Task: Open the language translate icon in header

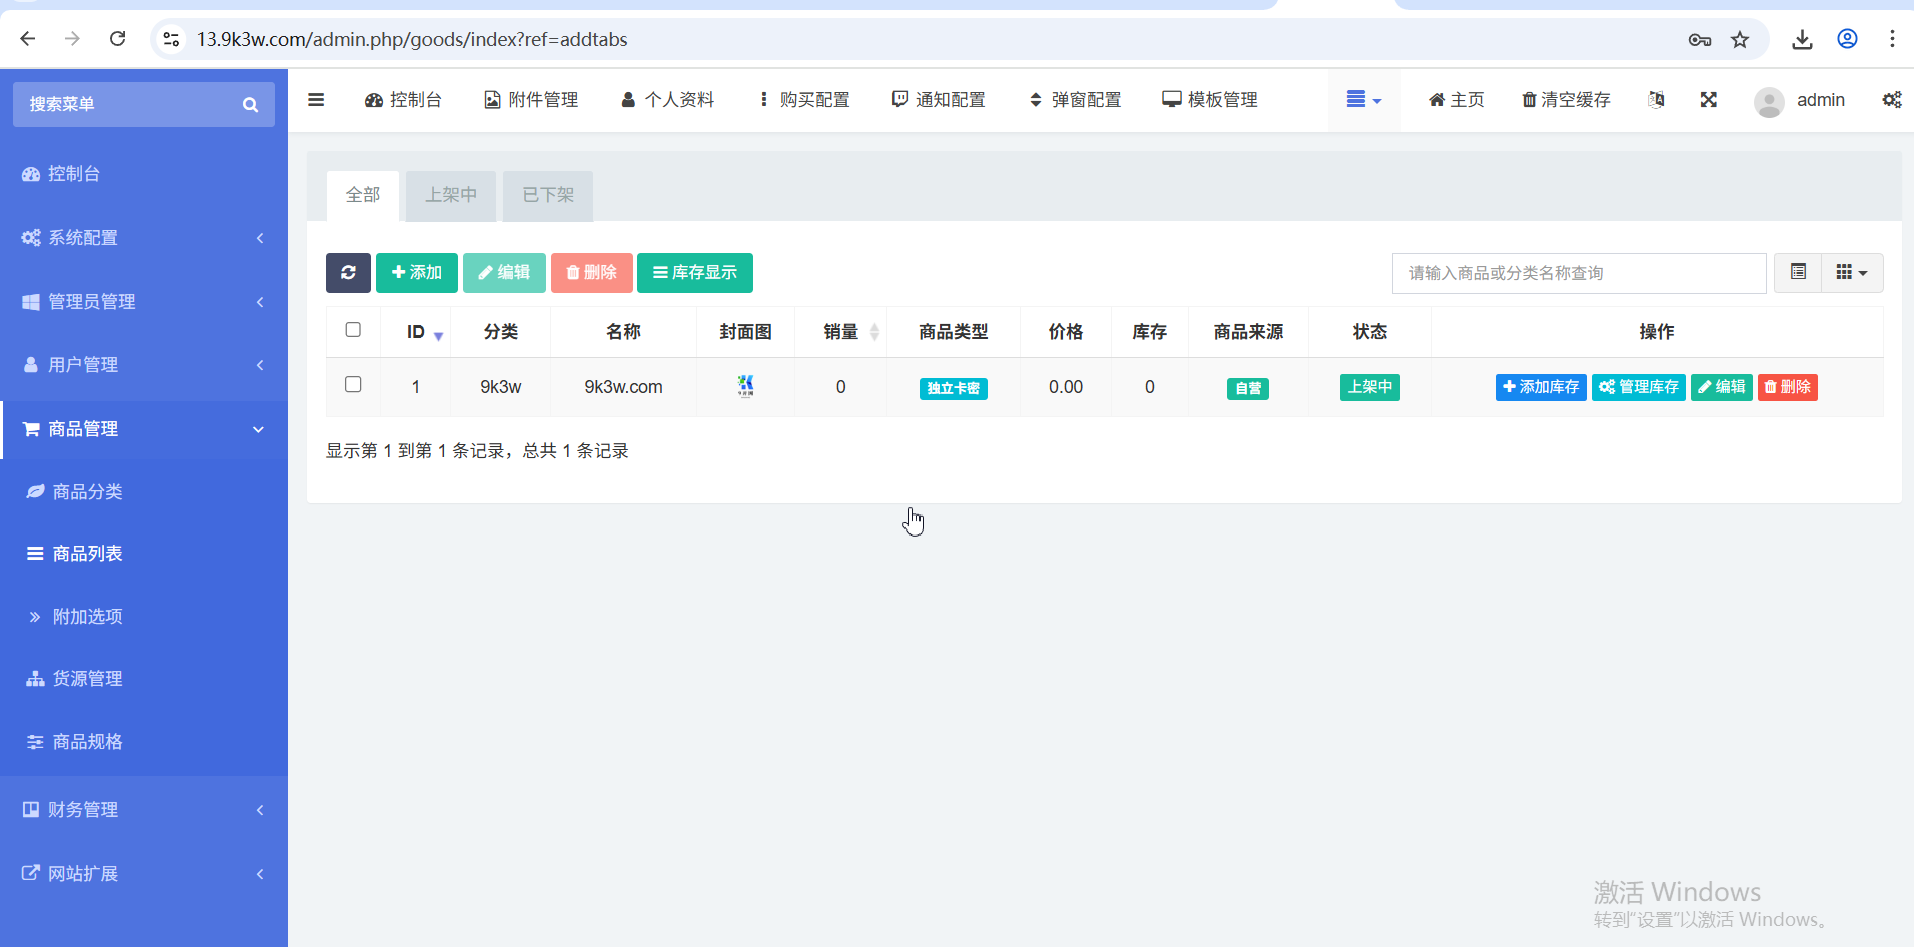Action: point(1657,100)
